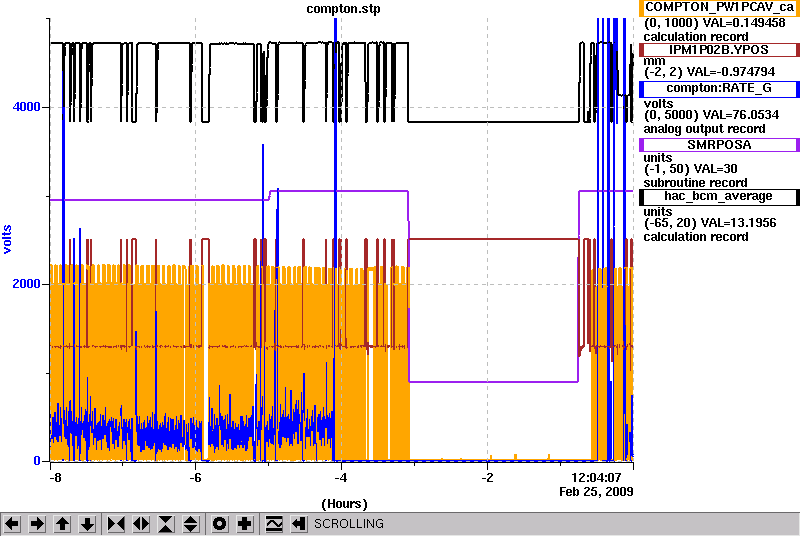Click the -8 x-axis tick label
The width and height of the screenshot is (800, 536).
[55, 478]
